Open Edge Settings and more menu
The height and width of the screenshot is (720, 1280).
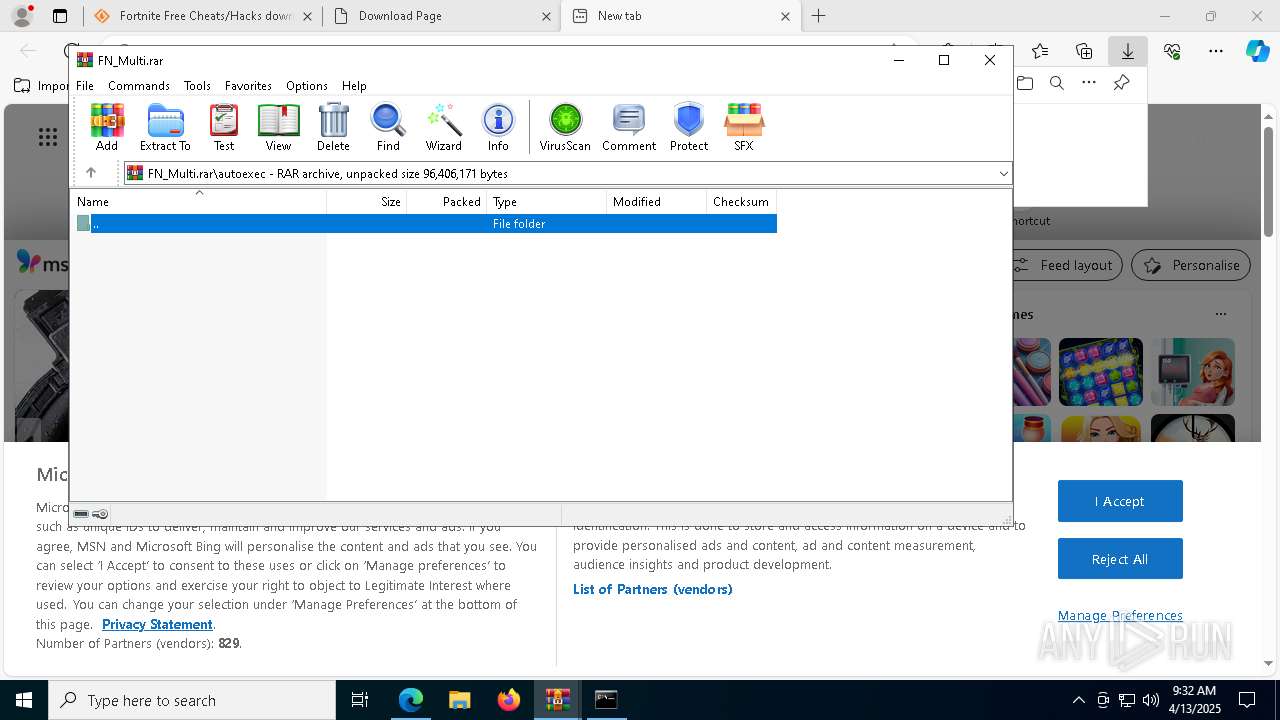1215,51
